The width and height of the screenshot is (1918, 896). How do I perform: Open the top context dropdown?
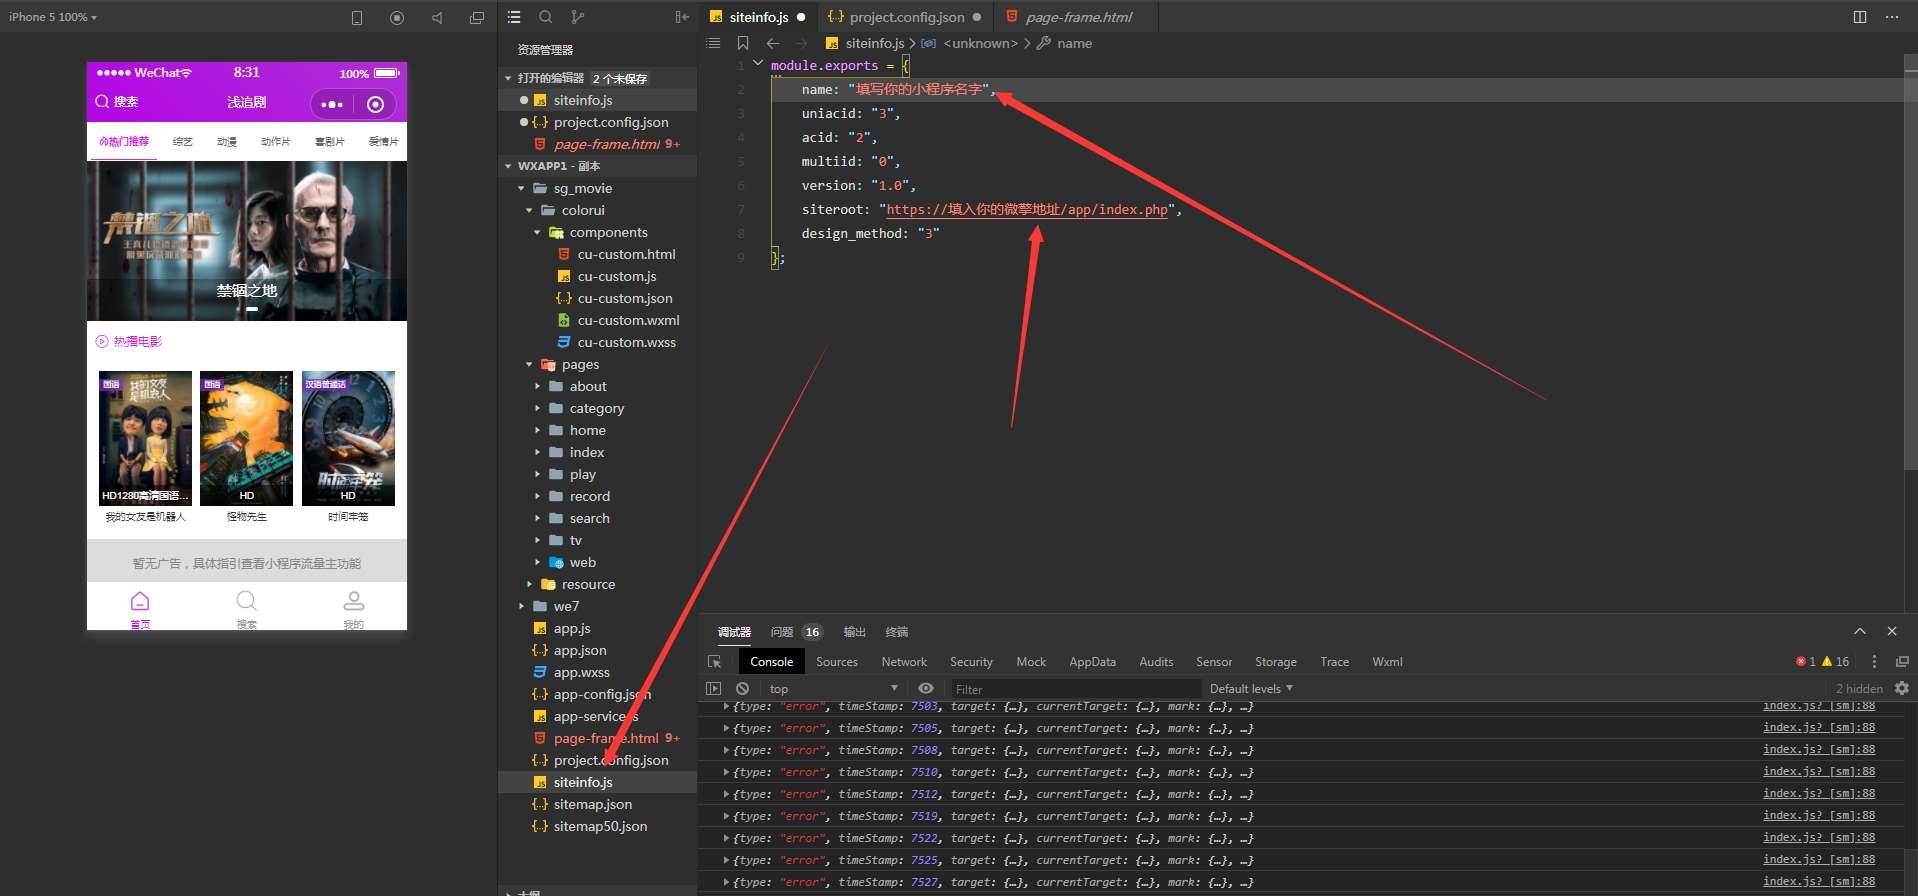[x=834, y=688]
